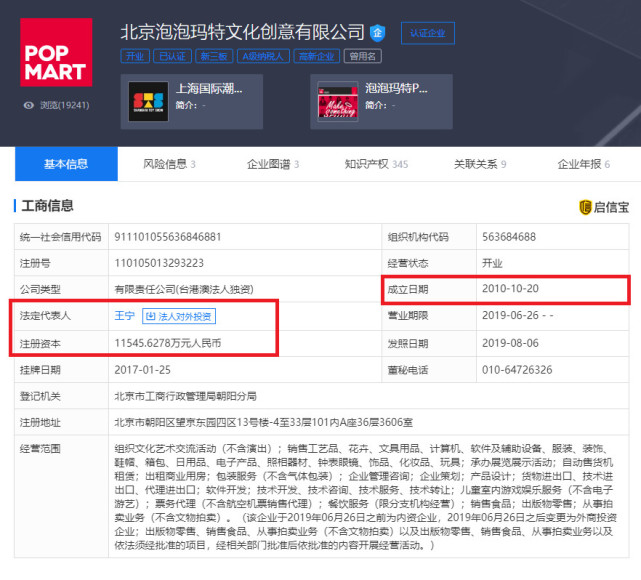Click the POP MART company logo
The height and width of the screenshot is (580, 641).
pyautogui.click(x=56, y=52)
